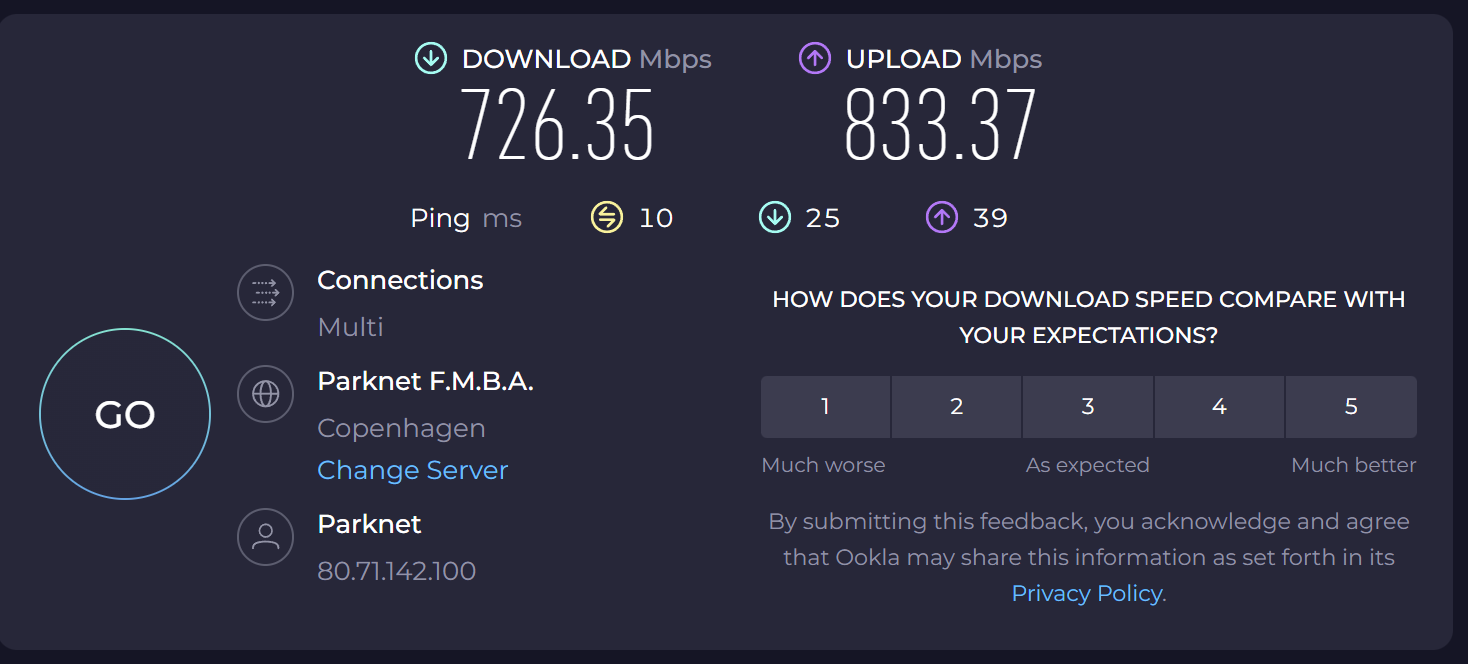Select rating 2 for download speed
Screen dimensions: 1468x664
click(x=956, y=407)
